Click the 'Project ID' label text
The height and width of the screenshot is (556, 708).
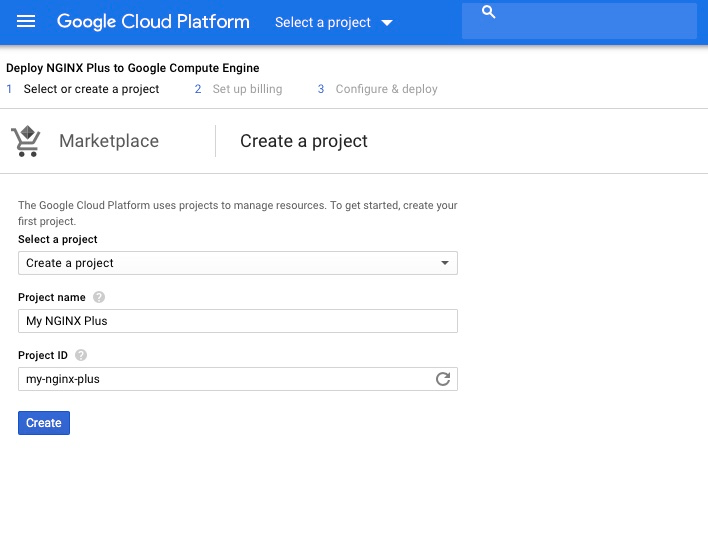43,355
